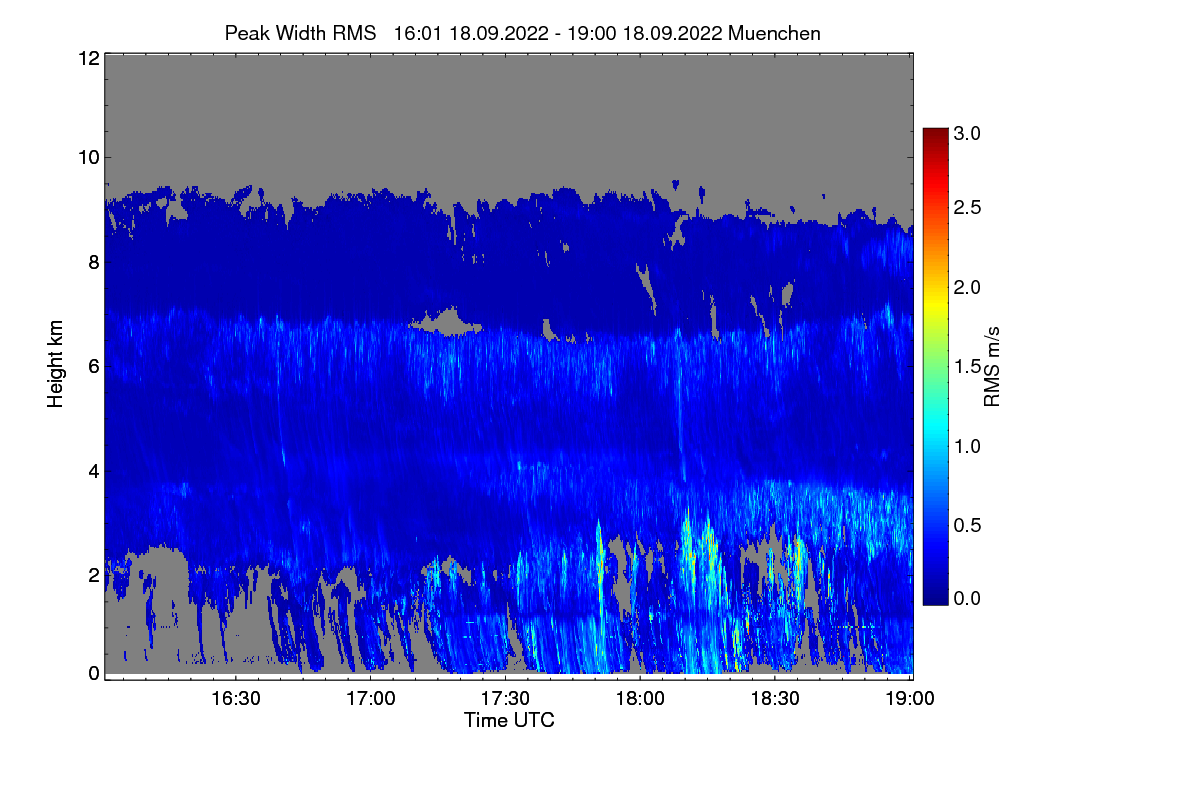Select the '18:00' time axis label
The height and width of the screenshot is (800, 1200).
coord(641,699)
